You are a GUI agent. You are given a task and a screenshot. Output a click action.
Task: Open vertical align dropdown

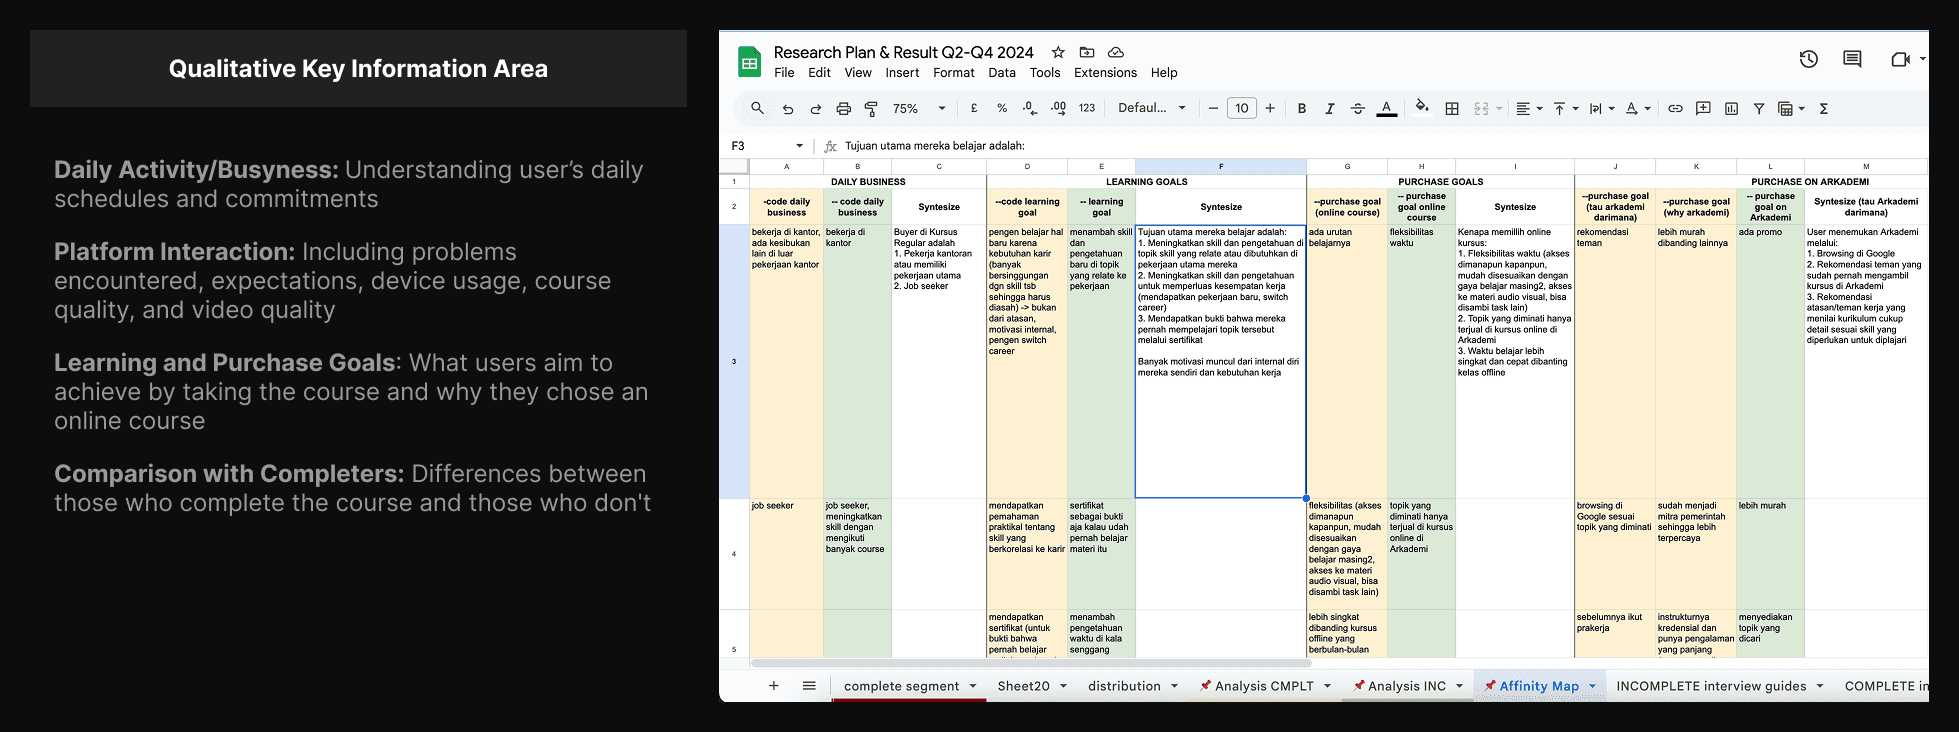click(1565, 108)
